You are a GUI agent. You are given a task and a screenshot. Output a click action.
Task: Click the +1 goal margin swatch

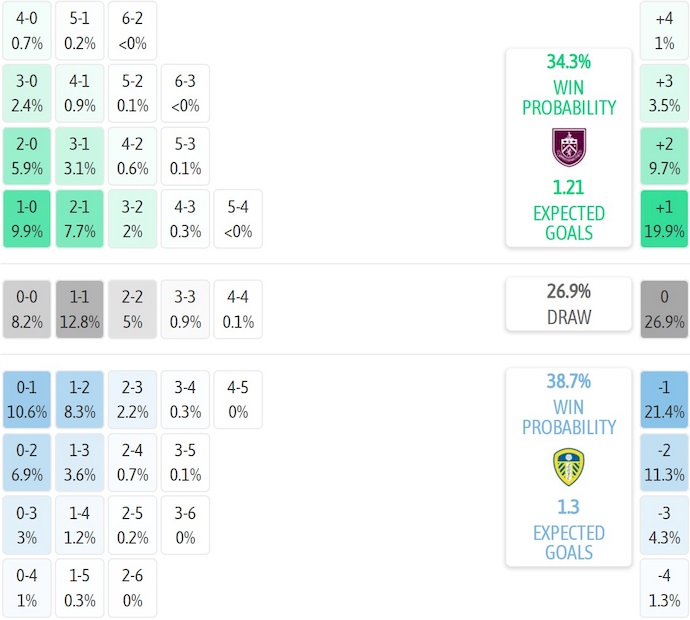[664, 219]
